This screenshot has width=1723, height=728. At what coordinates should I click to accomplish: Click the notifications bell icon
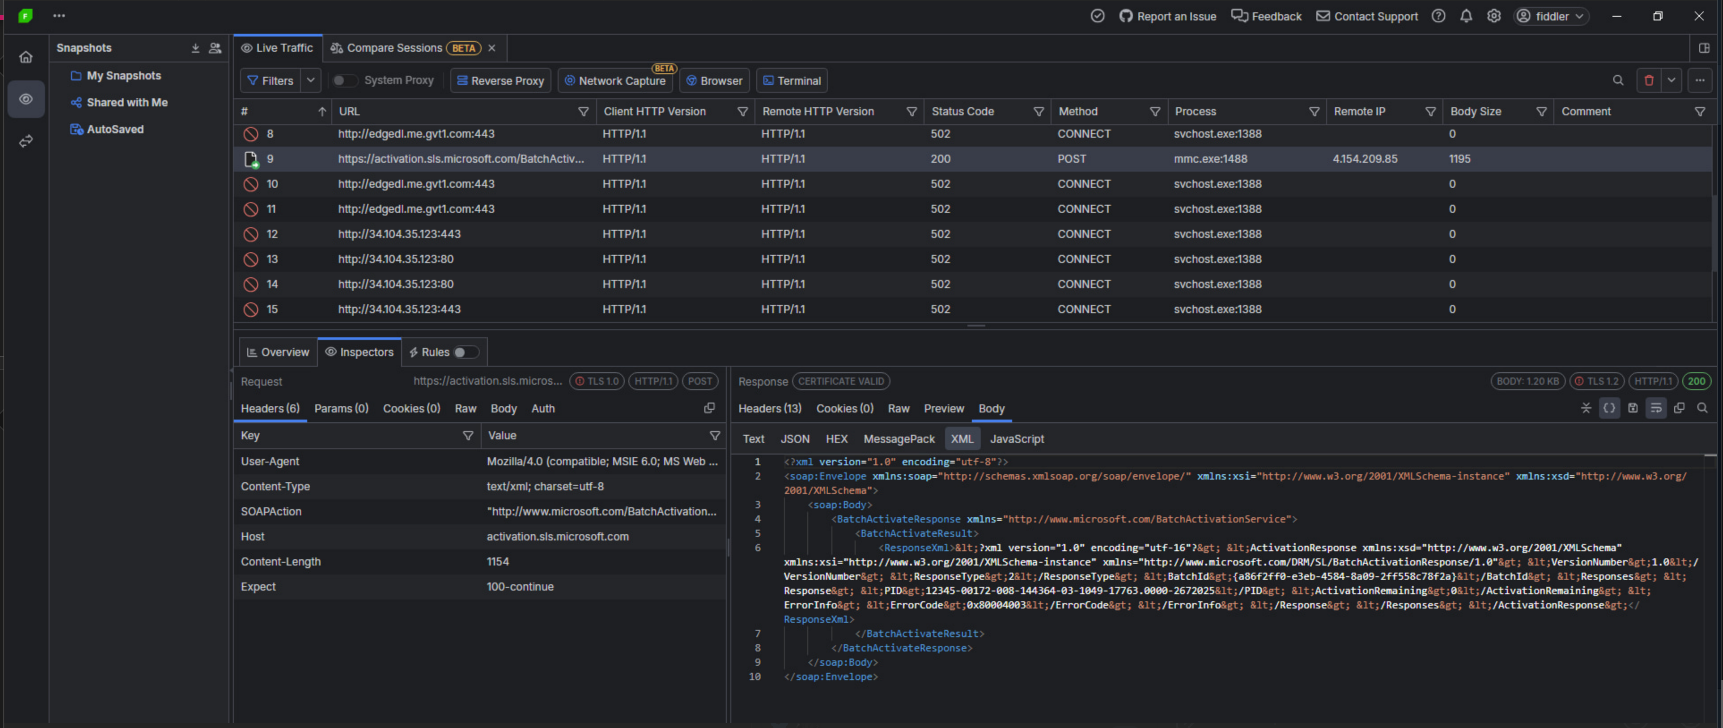click(x=1466, y=16)
